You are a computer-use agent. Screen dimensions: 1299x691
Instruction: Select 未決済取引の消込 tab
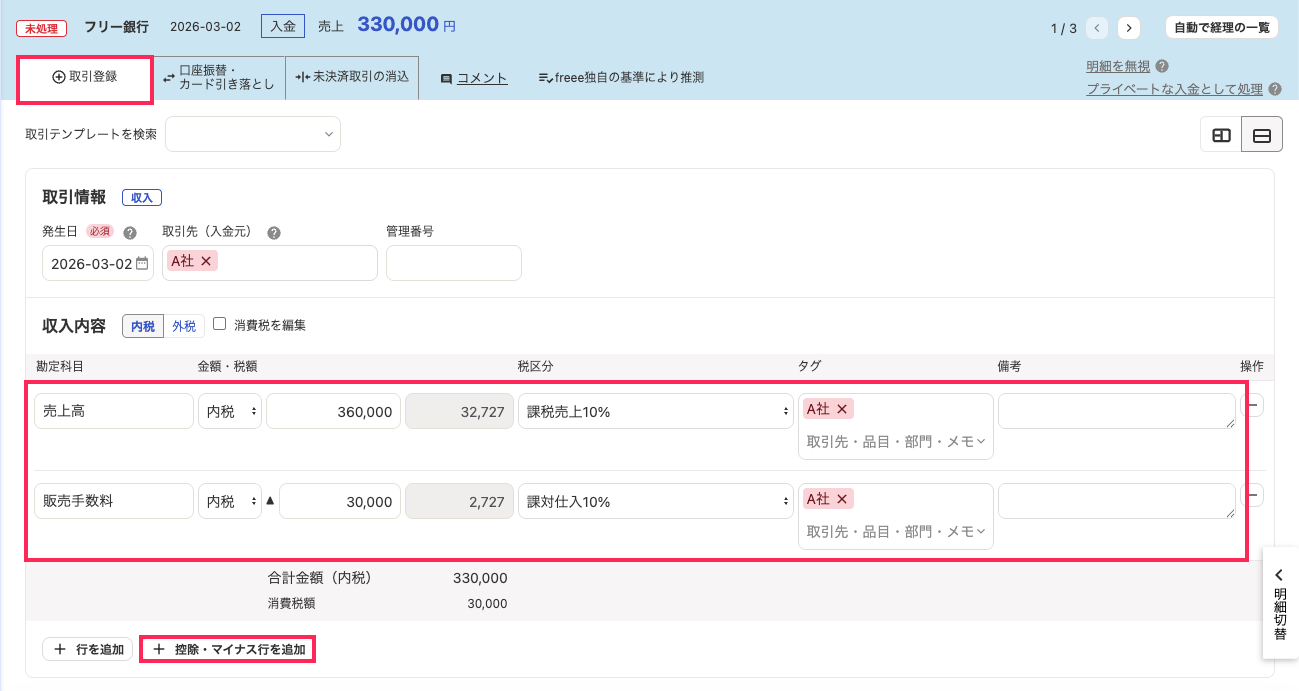(x=352, y=78)
